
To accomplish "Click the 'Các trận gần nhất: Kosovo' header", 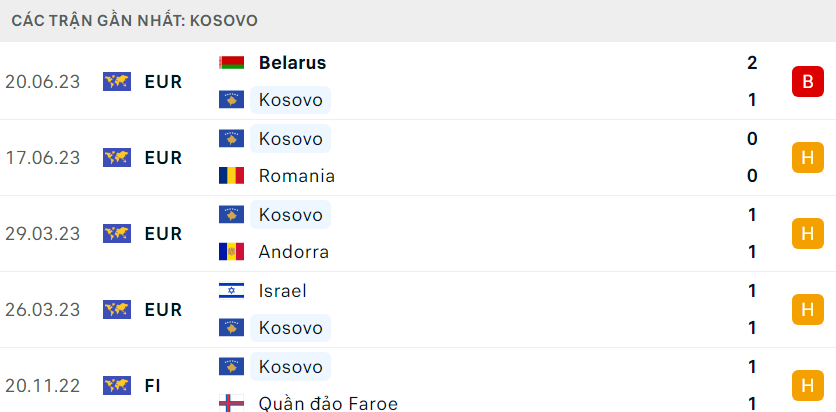I will pyautogui.click(x=135, y=21).
